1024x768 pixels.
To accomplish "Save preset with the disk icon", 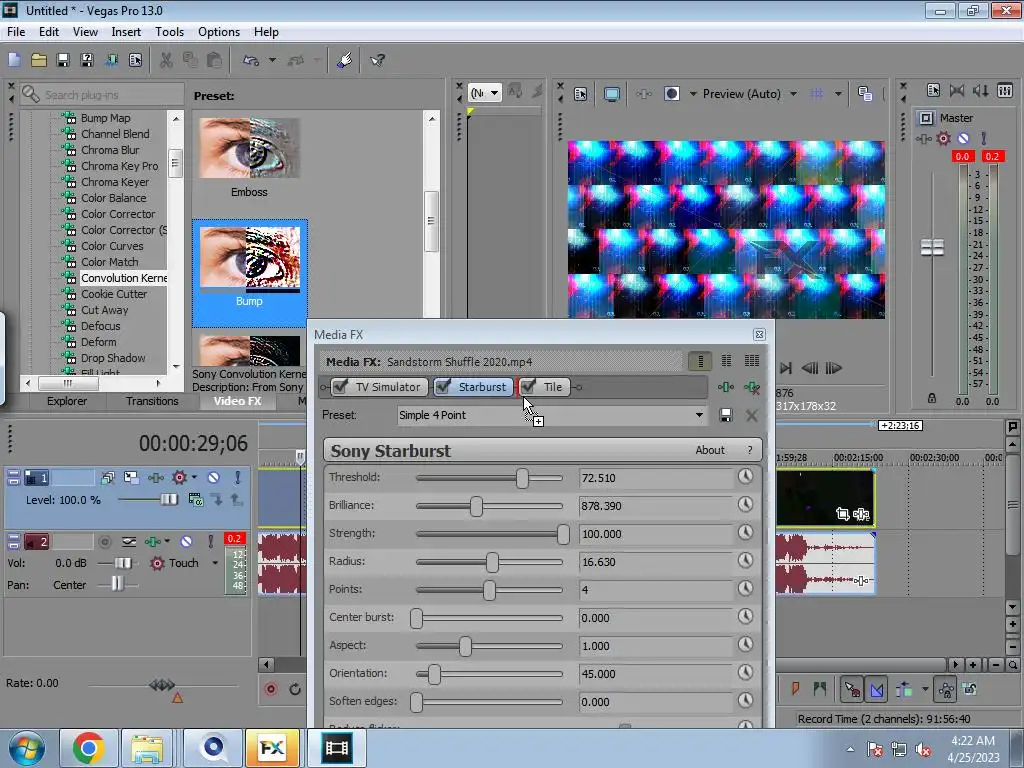I will (726, 415).
